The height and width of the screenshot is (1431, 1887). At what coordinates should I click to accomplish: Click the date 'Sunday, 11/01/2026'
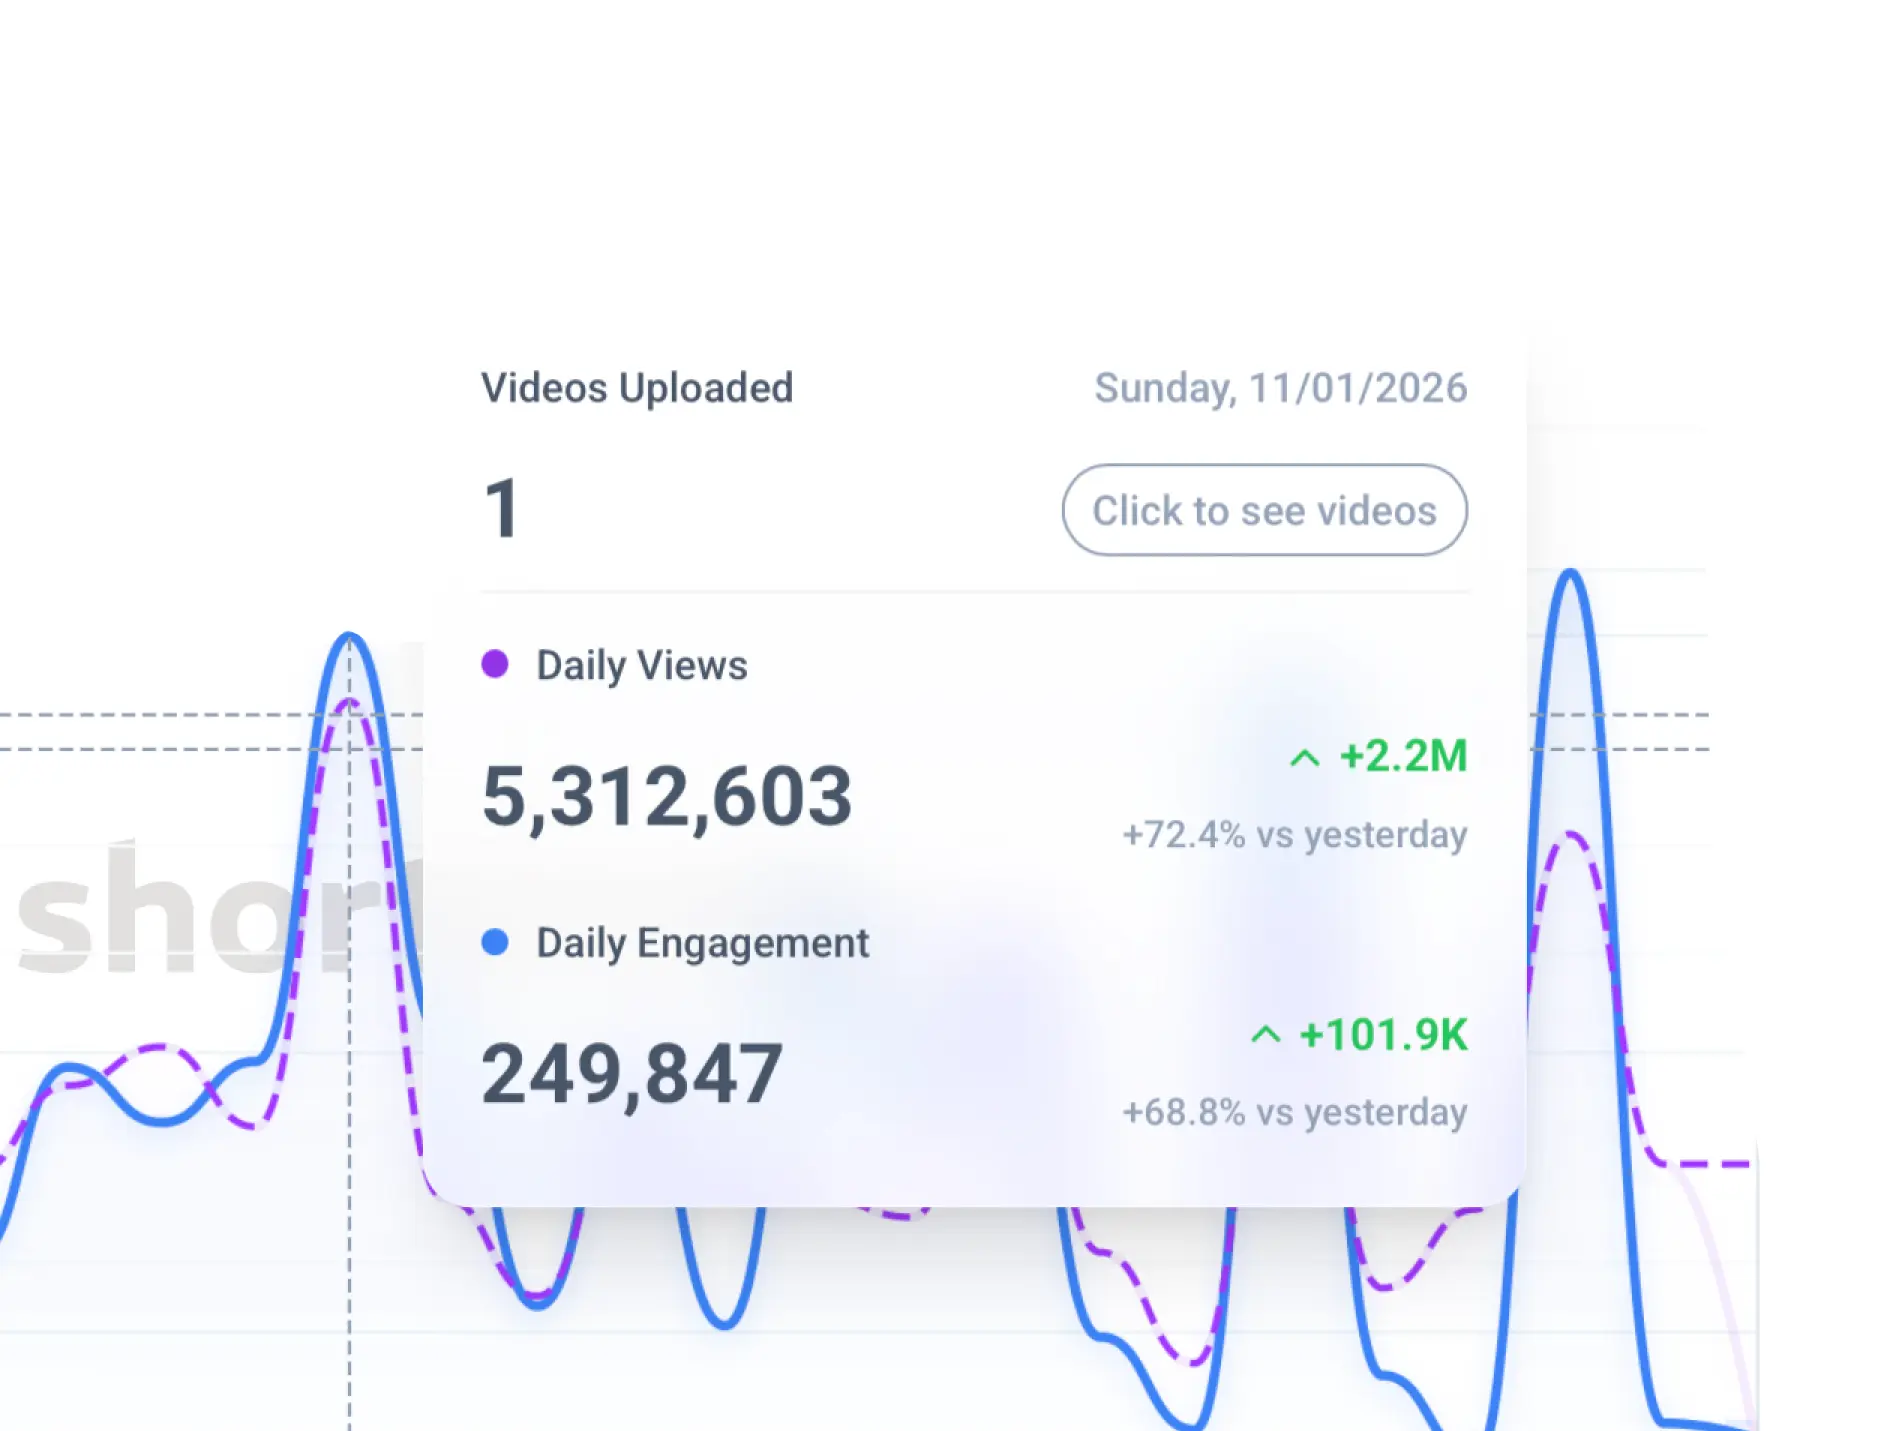tap(1281, 388)
